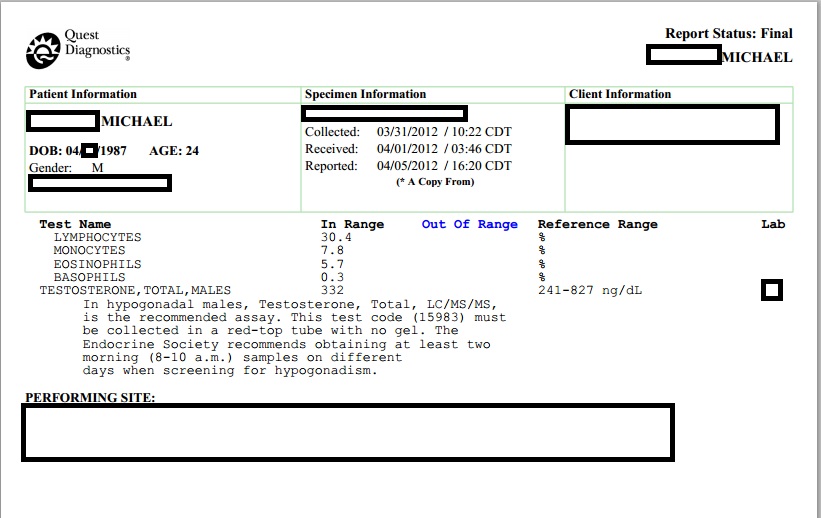Viewport: 821px width, 518px height.
Task: Click the 'In Range' column header
Action: (x=352, y=224)
